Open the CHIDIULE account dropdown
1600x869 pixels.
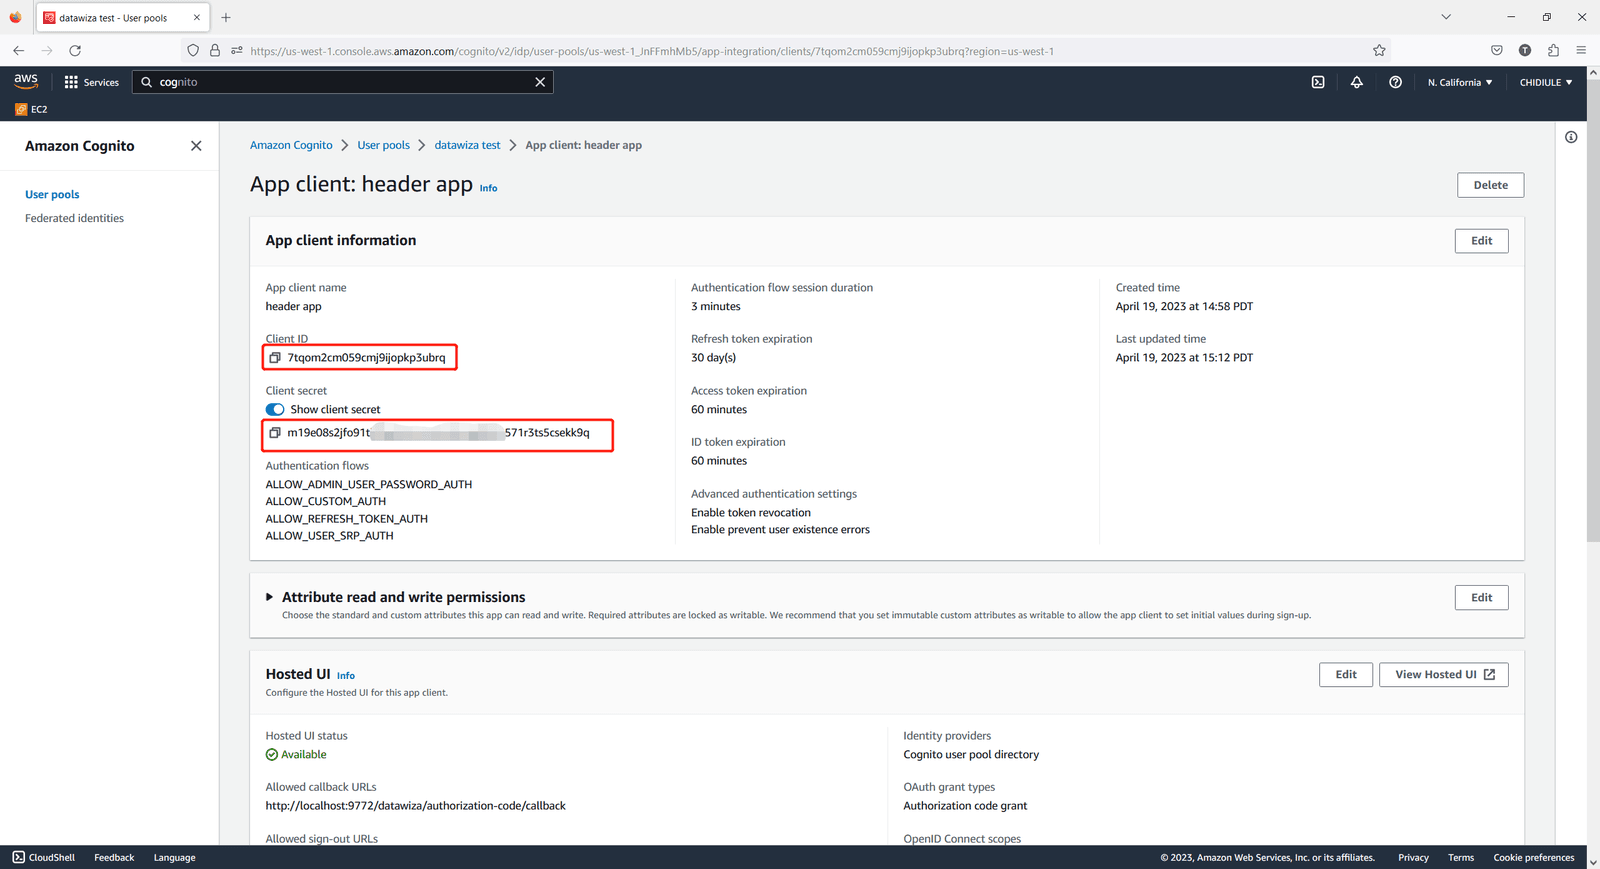1546,82
